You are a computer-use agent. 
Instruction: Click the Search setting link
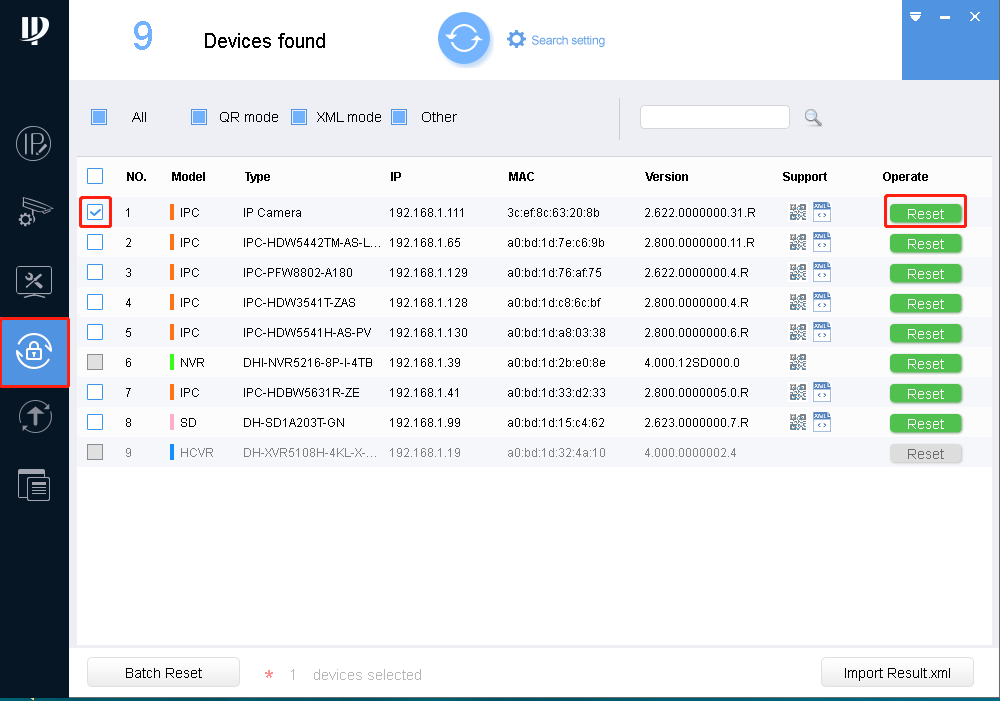pyautogui.click(x=568, y=40)
